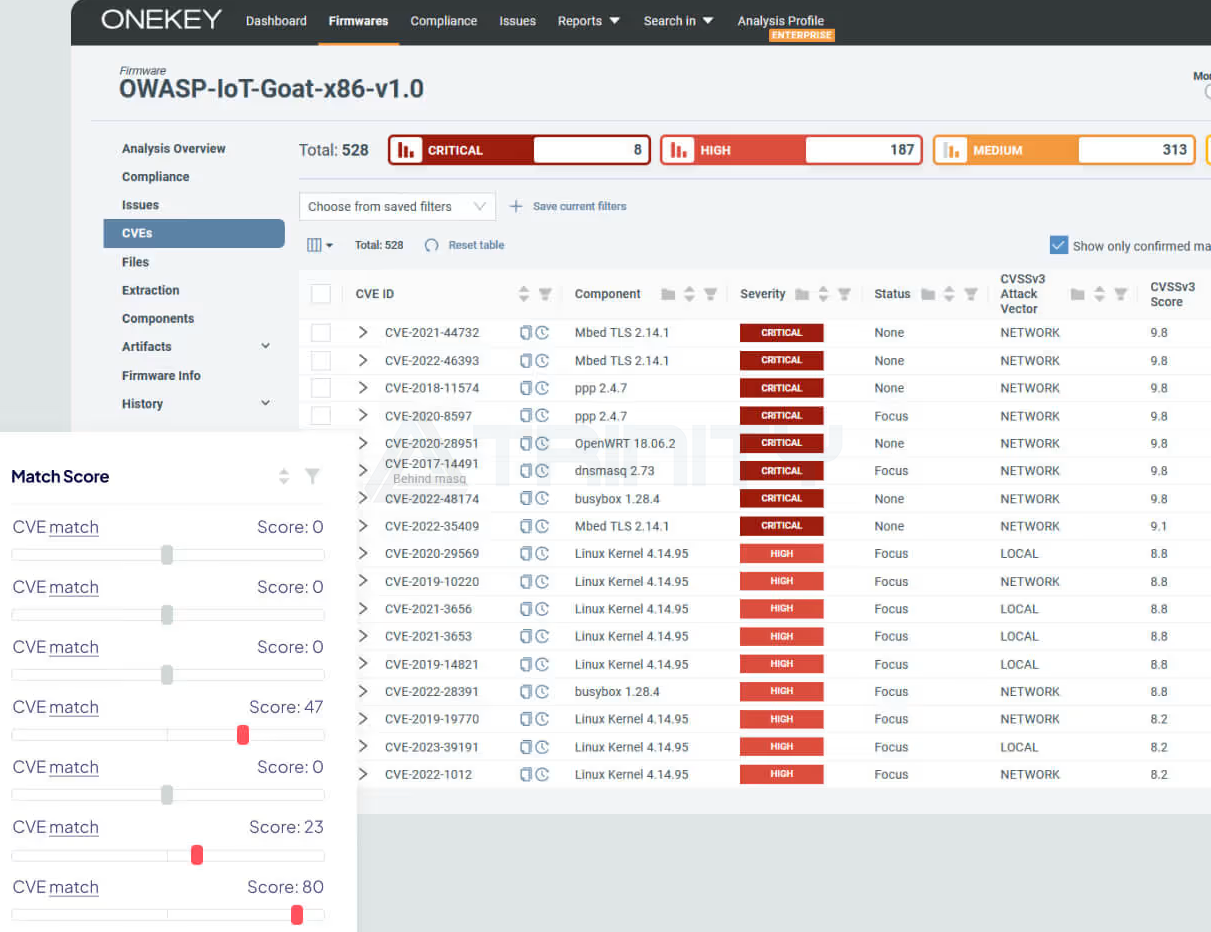Expand the Artifacts sidebar section
This screenshot has height=932, width=1211.
pyautogui.click(x=265, y=347)
